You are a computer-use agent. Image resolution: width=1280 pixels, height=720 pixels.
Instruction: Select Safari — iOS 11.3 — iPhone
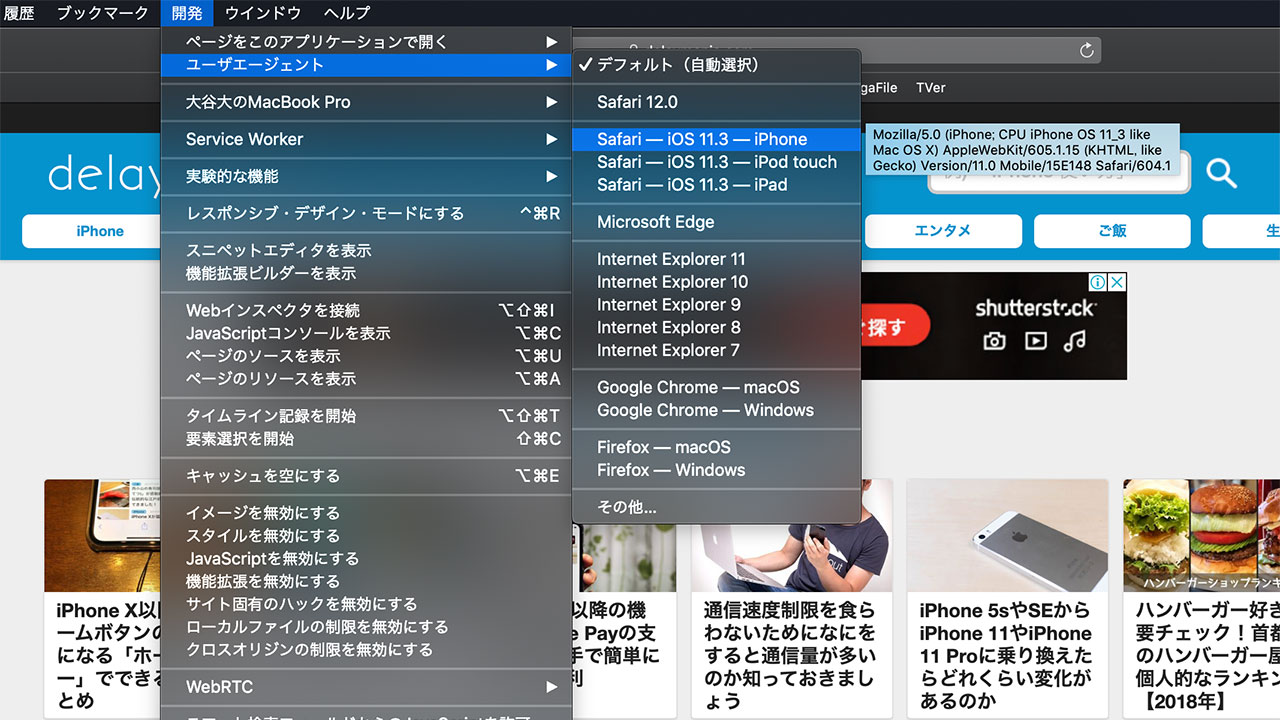point(716,139)
